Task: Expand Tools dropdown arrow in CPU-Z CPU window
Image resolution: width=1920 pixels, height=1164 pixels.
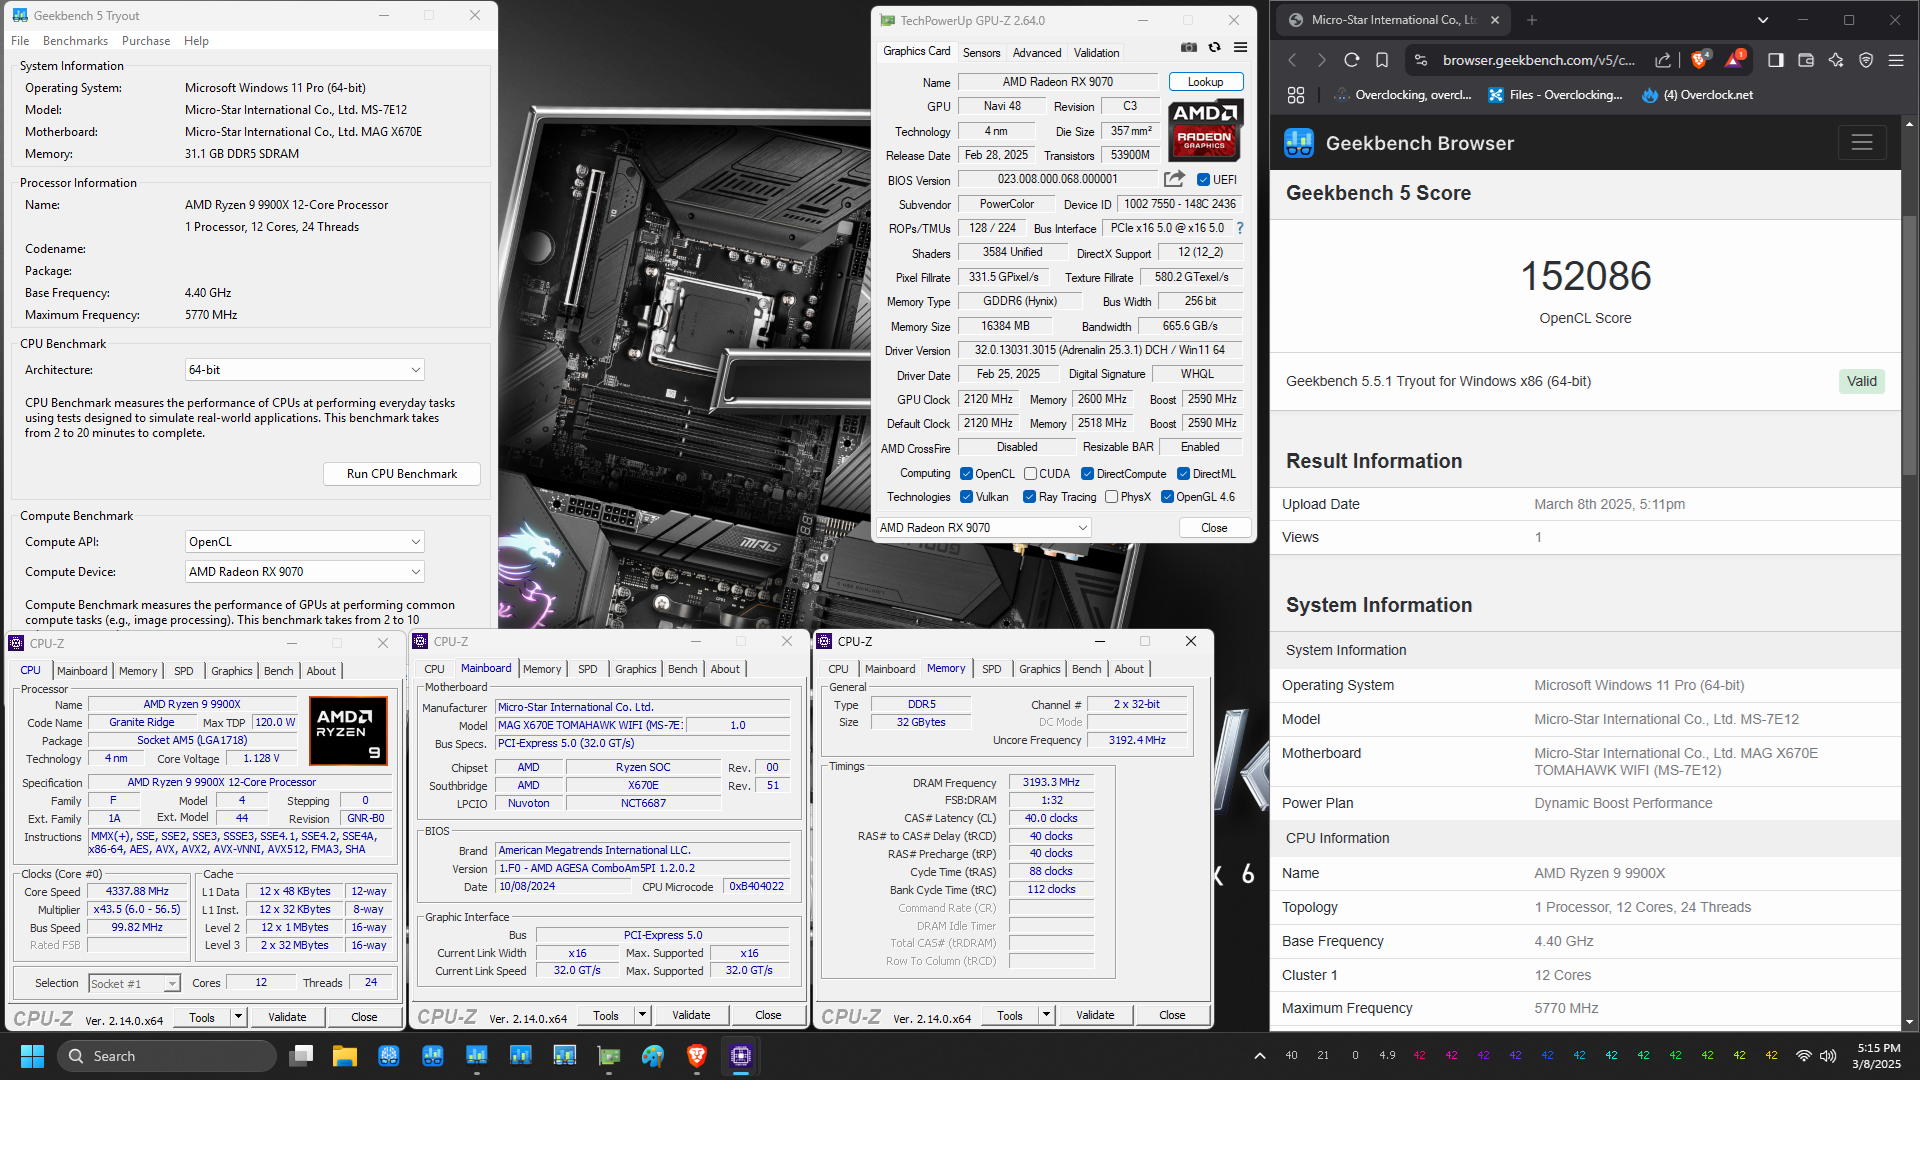Action: (x=238, y=1017)
